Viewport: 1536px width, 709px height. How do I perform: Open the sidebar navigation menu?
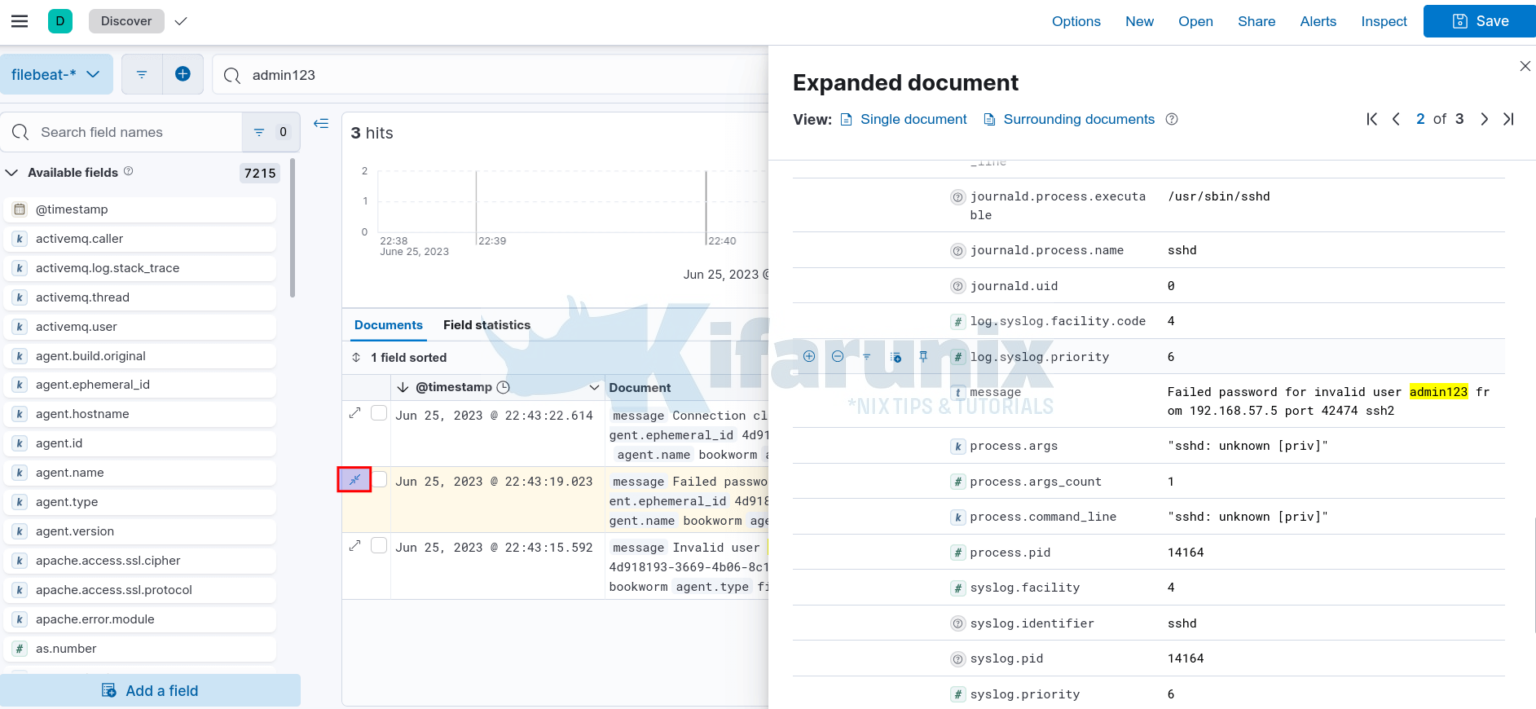click(19, 20)
